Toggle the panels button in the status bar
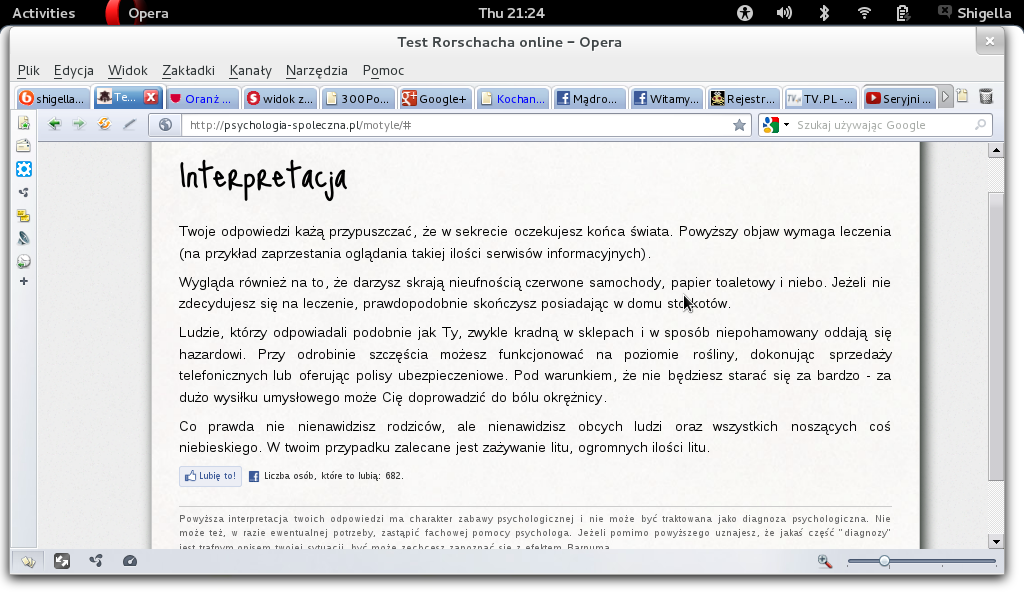 tap(28, 561)
